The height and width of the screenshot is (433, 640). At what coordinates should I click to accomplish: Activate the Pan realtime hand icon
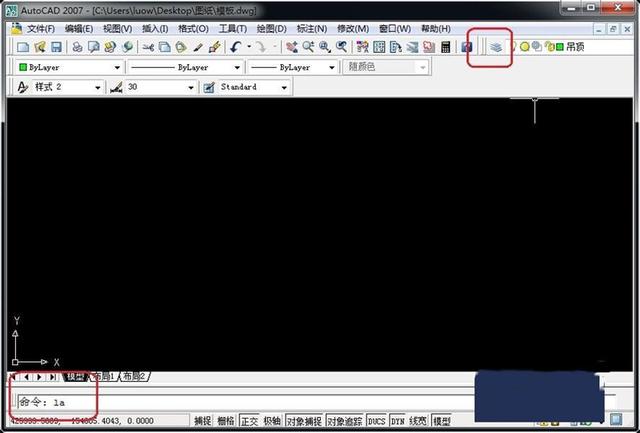(291, 47)
